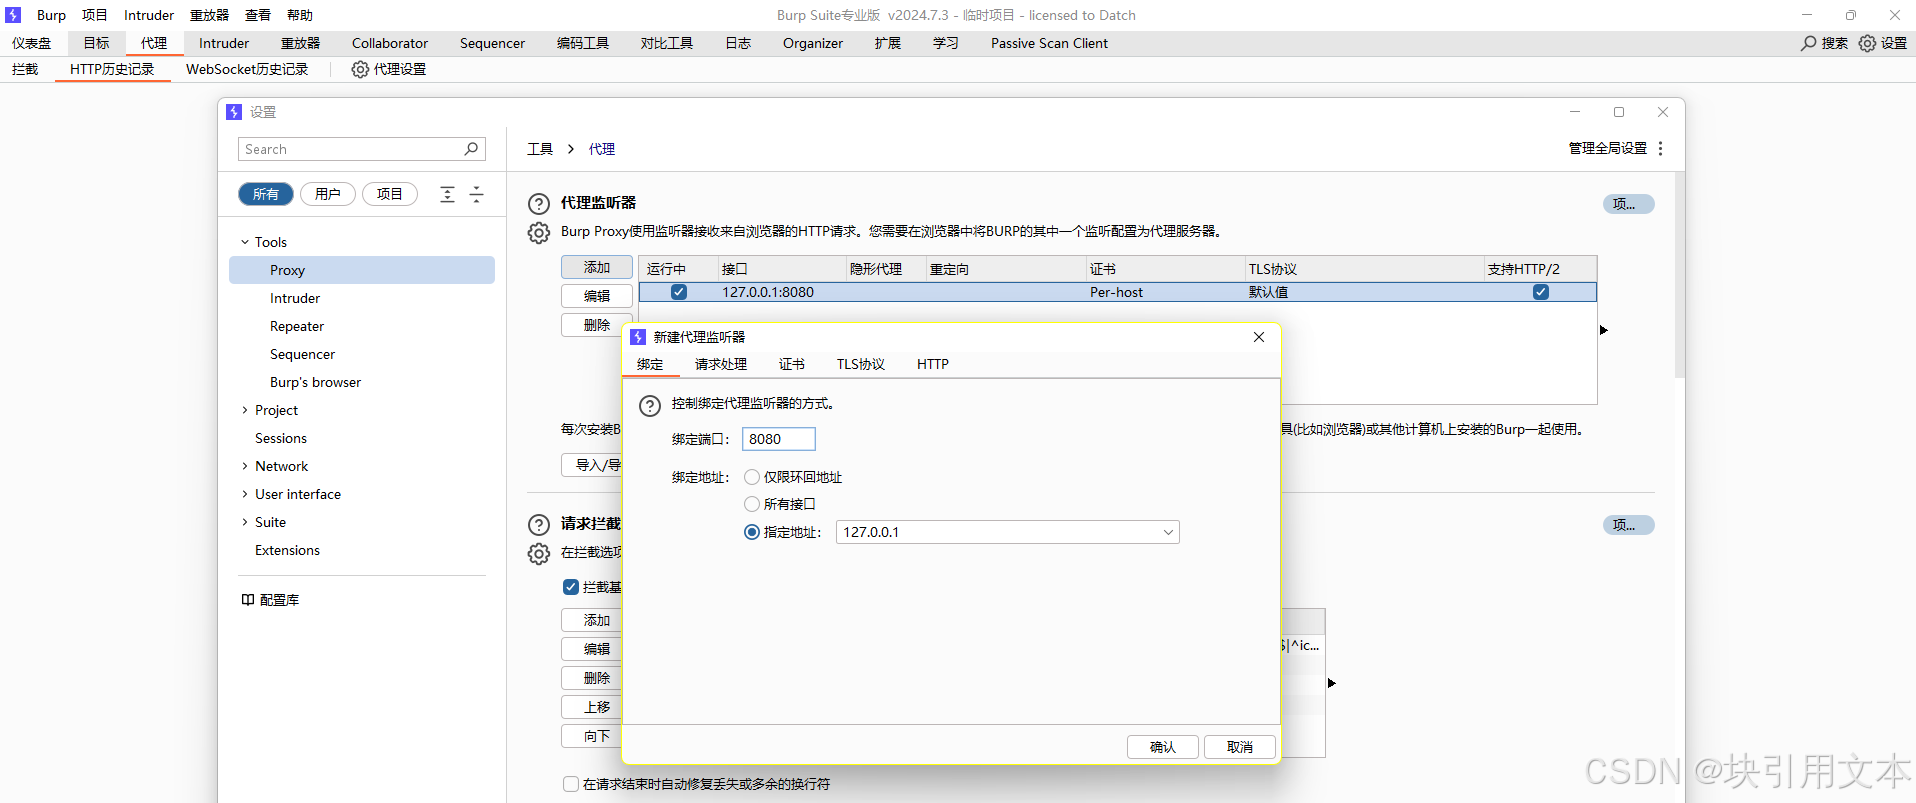
Task: Click 添加 to add a proxy listener
Action: click(597, 267)
